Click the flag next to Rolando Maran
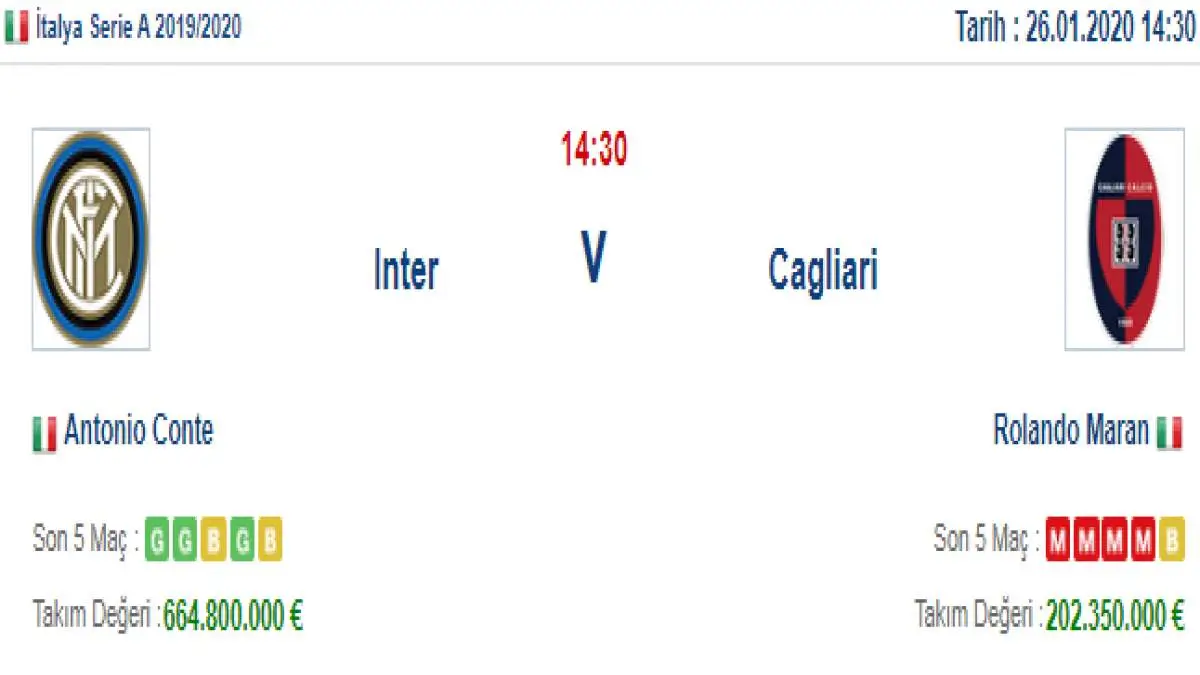 [1169, 434]
